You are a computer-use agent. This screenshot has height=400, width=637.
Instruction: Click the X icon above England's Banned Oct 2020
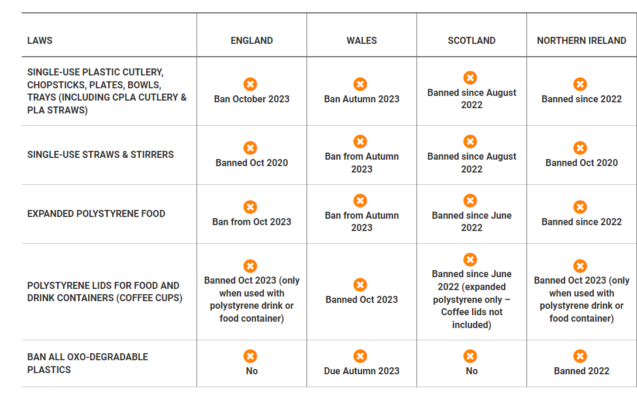[250, 148]
